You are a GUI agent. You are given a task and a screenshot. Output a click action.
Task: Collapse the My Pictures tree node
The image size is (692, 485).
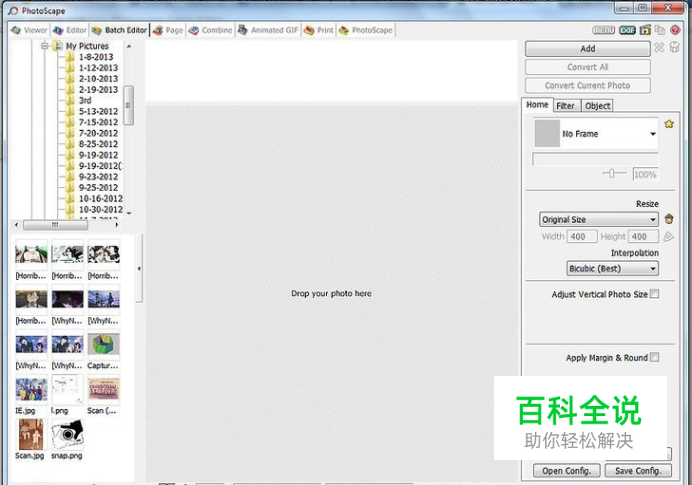(45, 45)
